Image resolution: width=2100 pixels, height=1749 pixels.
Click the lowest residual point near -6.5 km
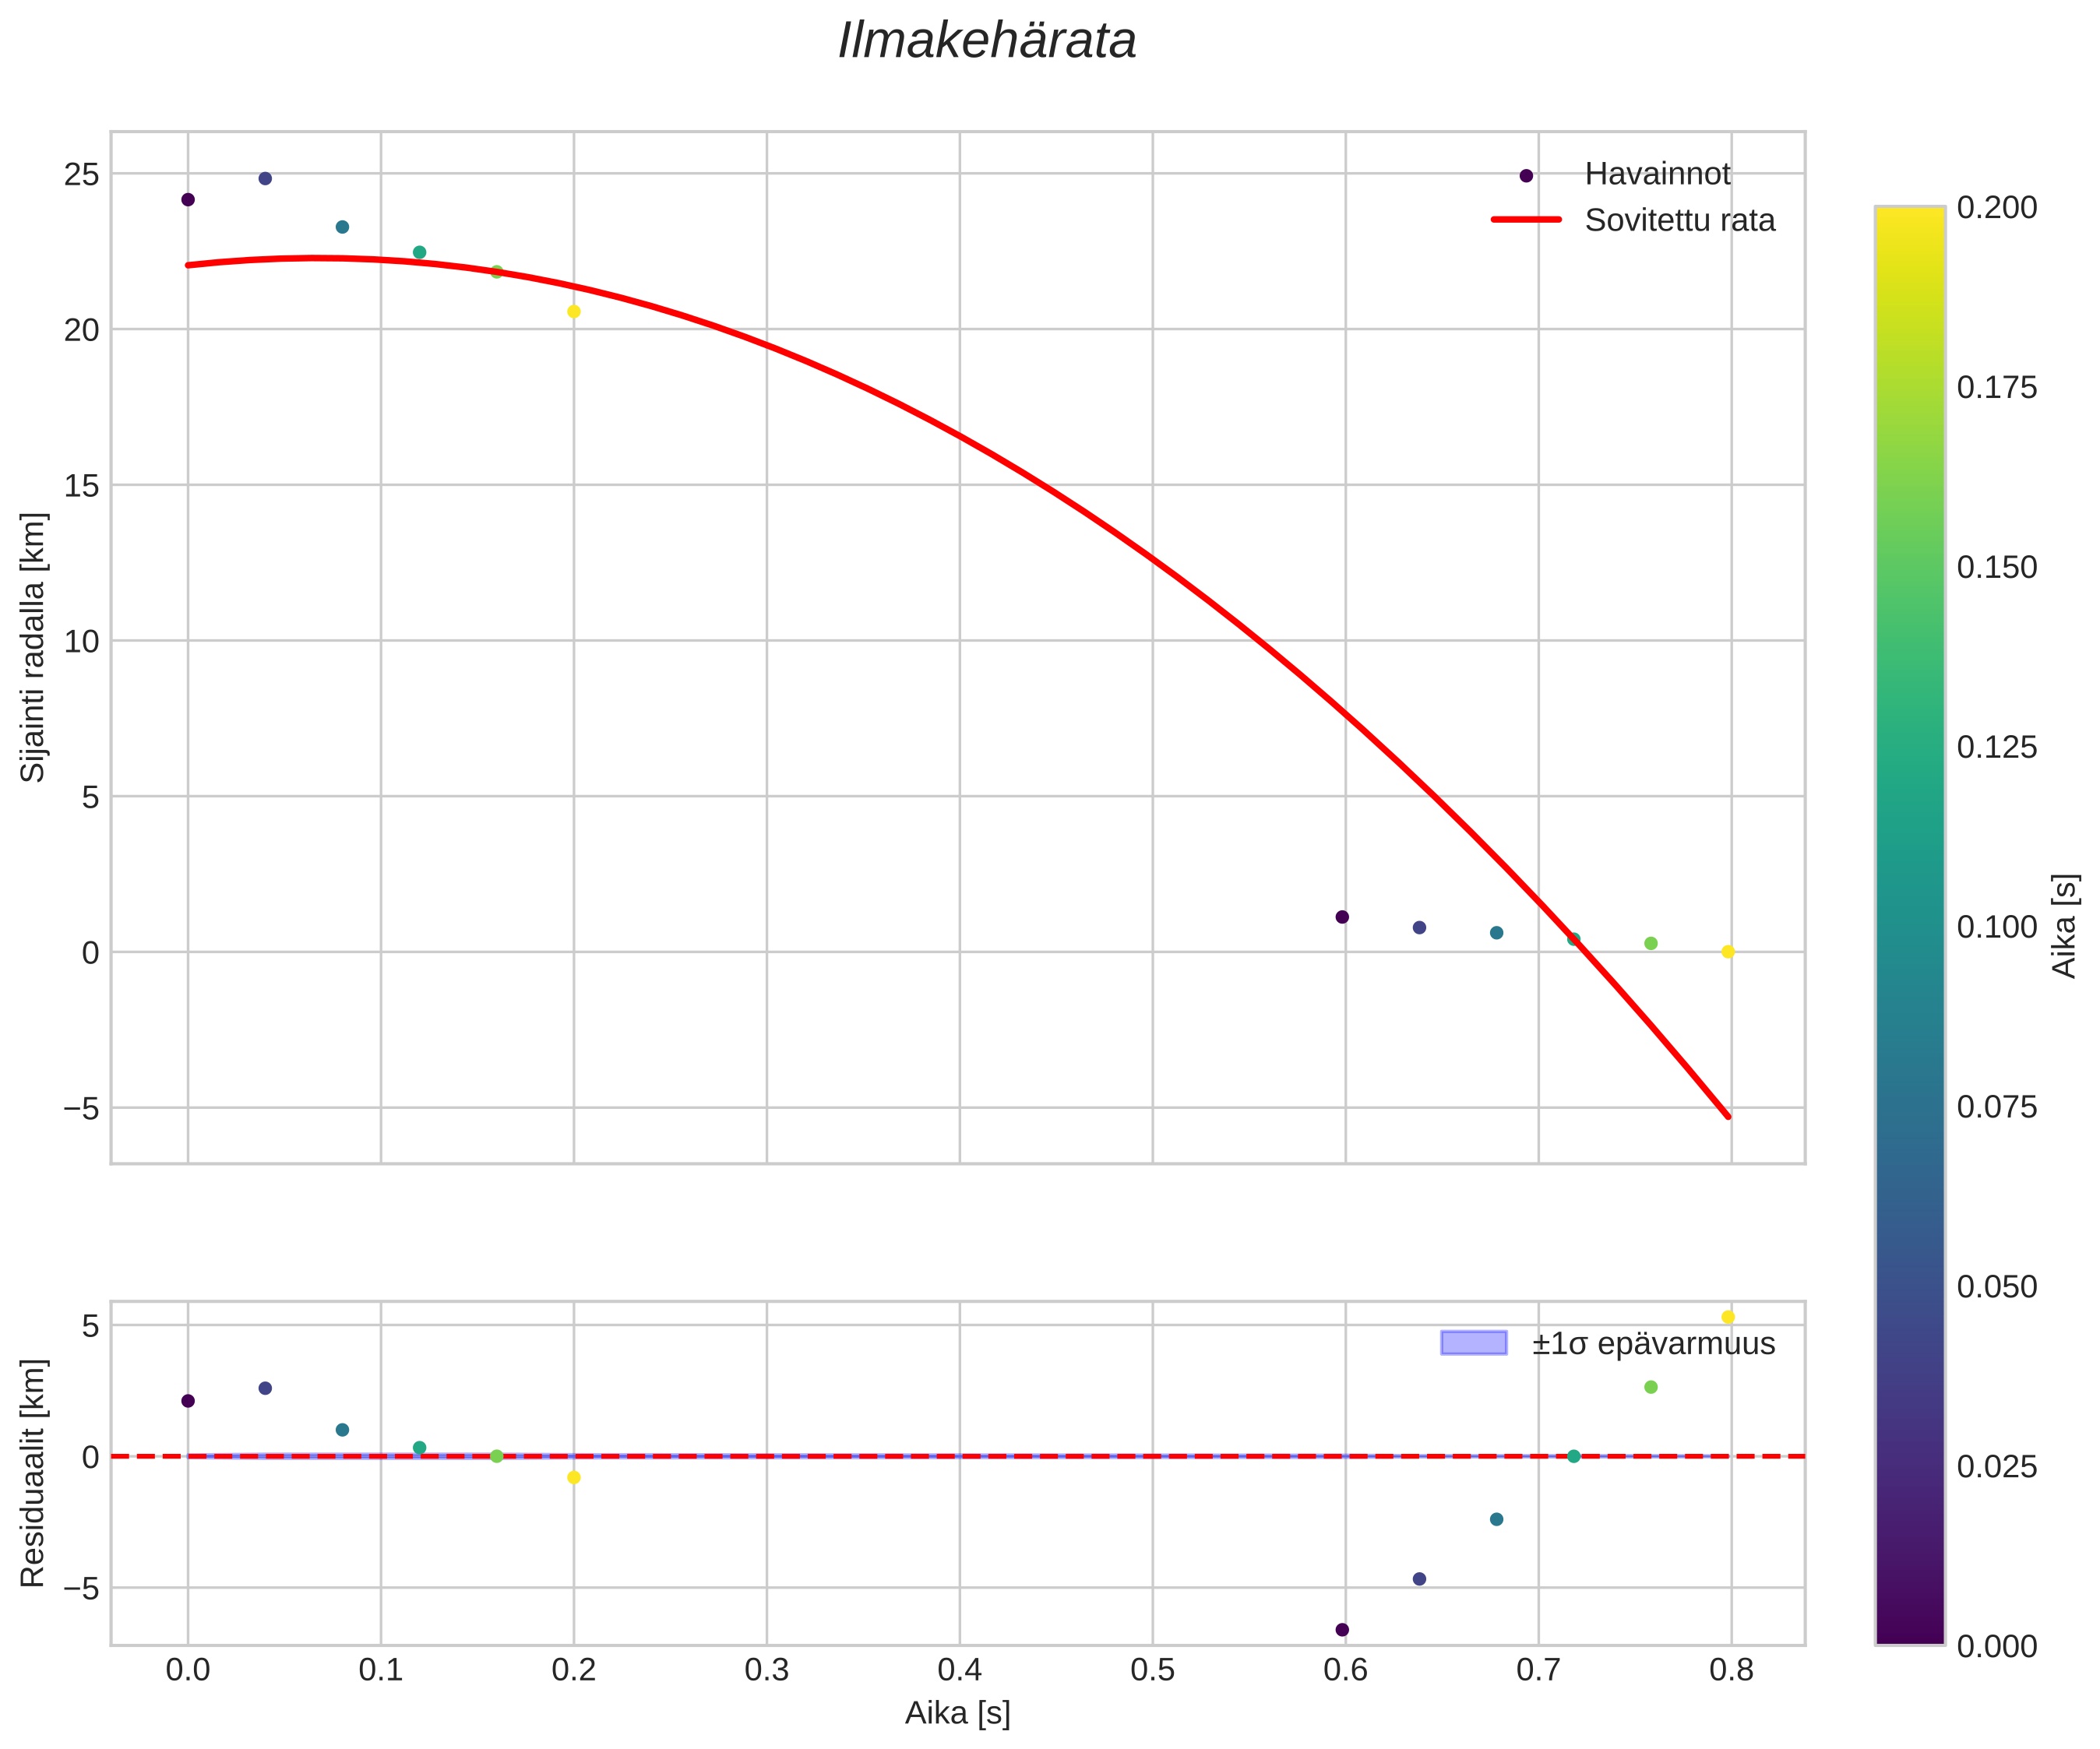(1342, 1630)
